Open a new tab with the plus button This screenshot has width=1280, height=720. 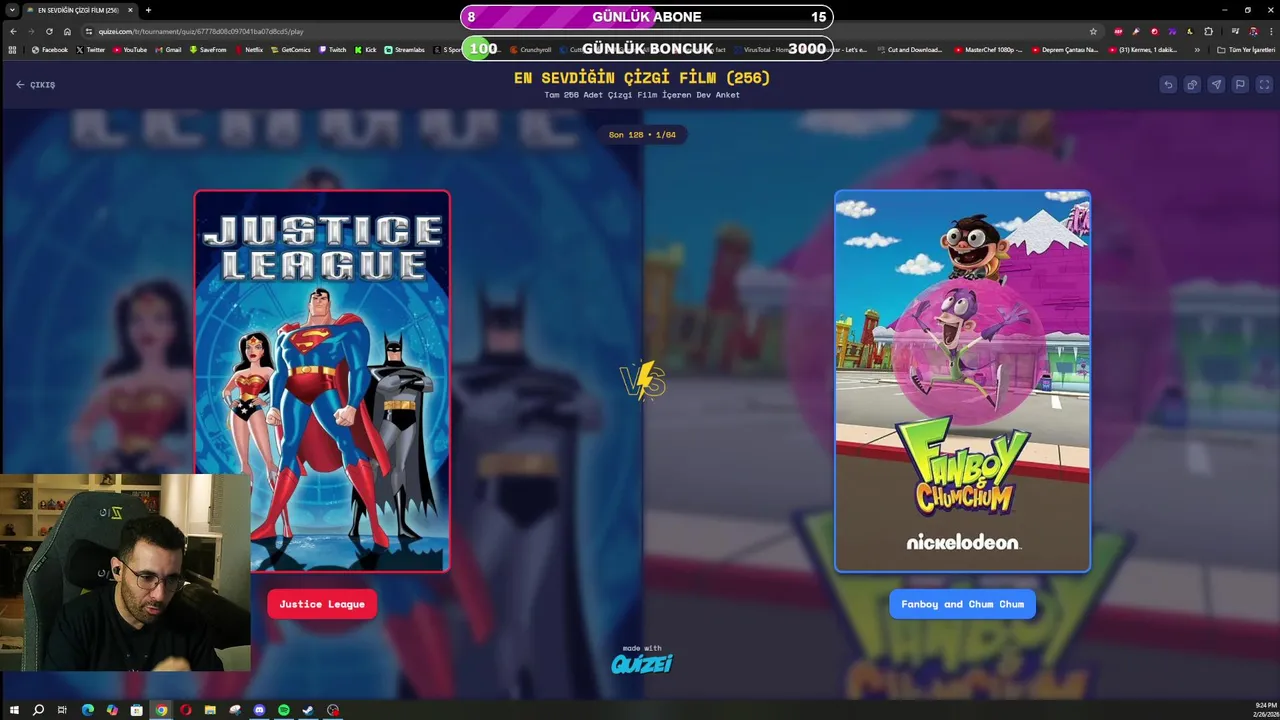click(x=148, y=10)
